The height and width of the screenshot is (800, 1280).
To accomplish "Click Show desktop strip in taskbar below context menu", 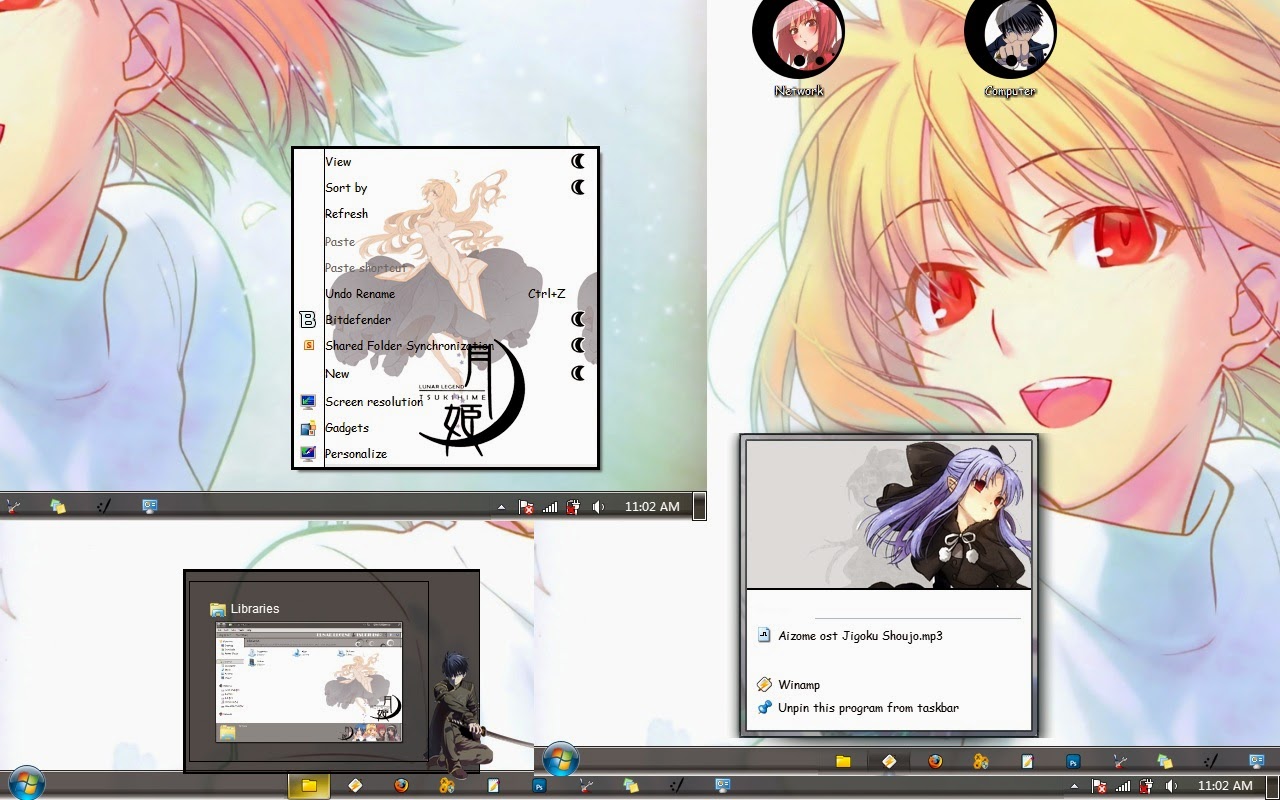I will coord(700,506).
